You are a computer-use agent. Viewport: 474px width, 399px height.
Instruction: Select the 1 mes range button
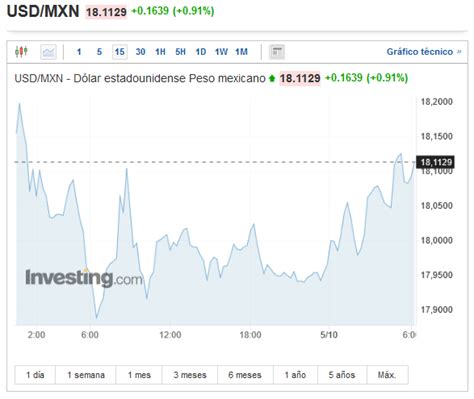coord(139,375)
